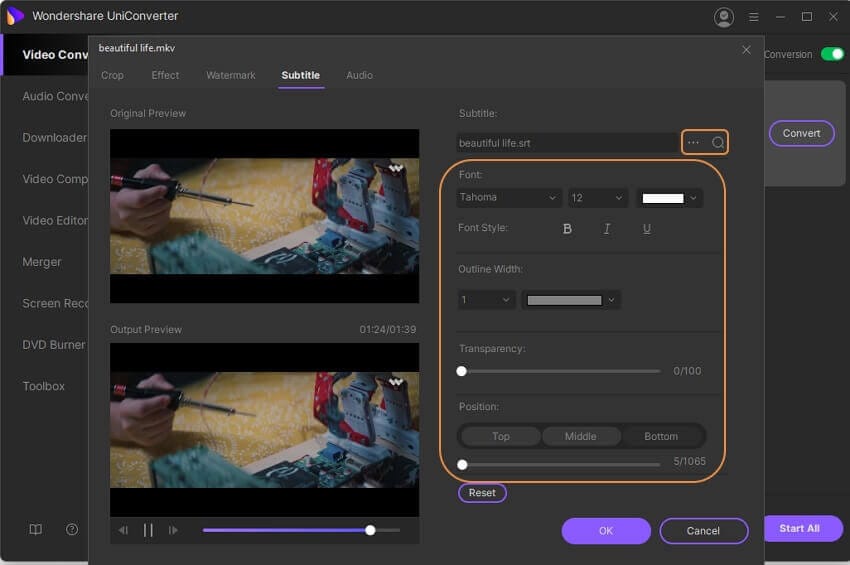Click the Wondershare UniConverter logo
This screenshot has height=565, width=850.
click(x=15, y=16)
